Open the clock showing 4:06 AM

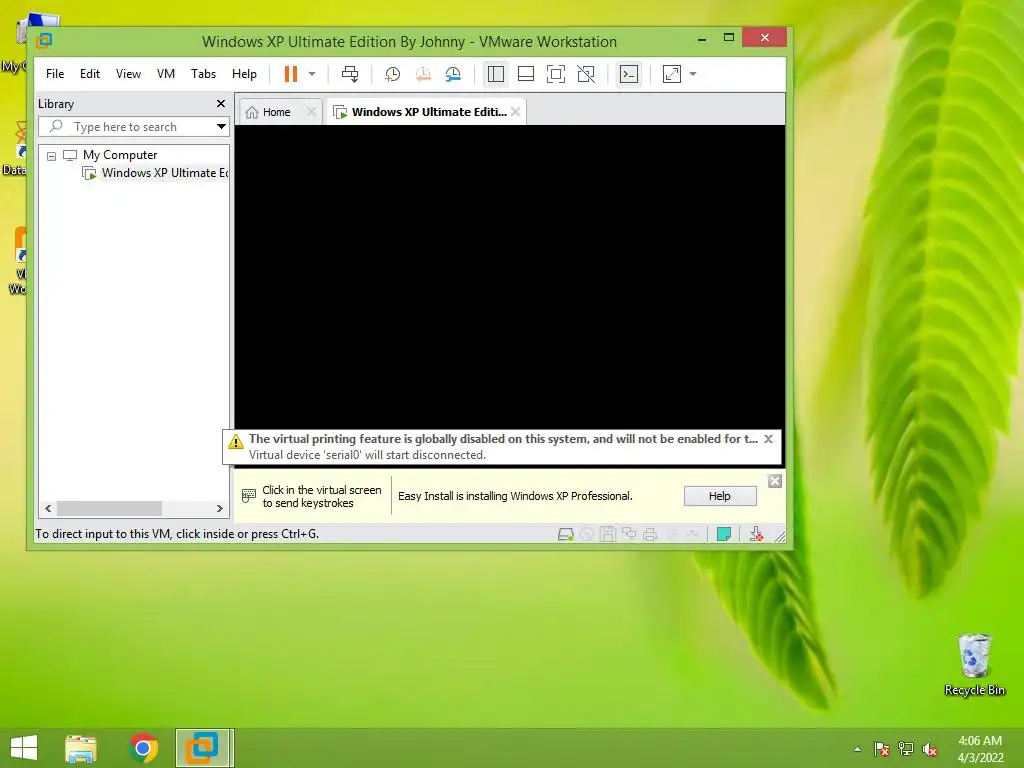click(x=980, y=749)
